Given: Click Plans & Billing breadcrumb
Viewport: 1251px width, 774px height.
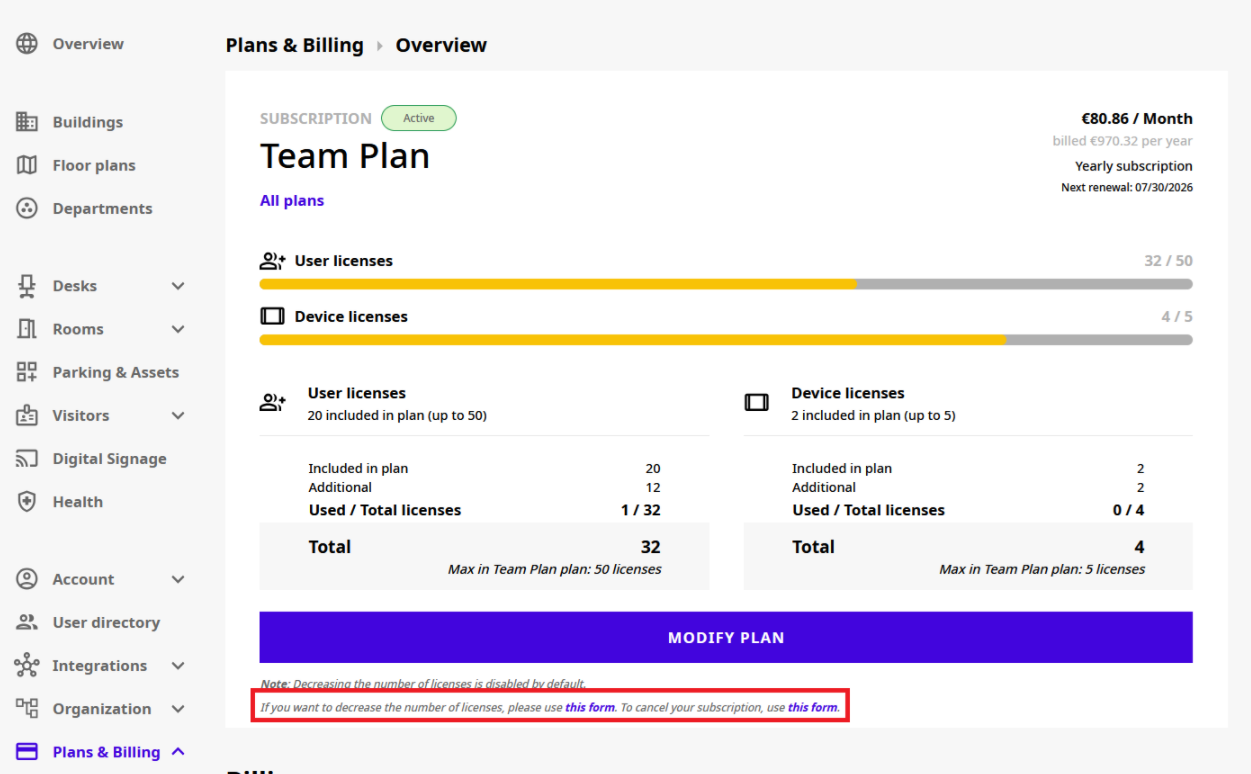Looking at the screenshot, I should tap(295, 45).
